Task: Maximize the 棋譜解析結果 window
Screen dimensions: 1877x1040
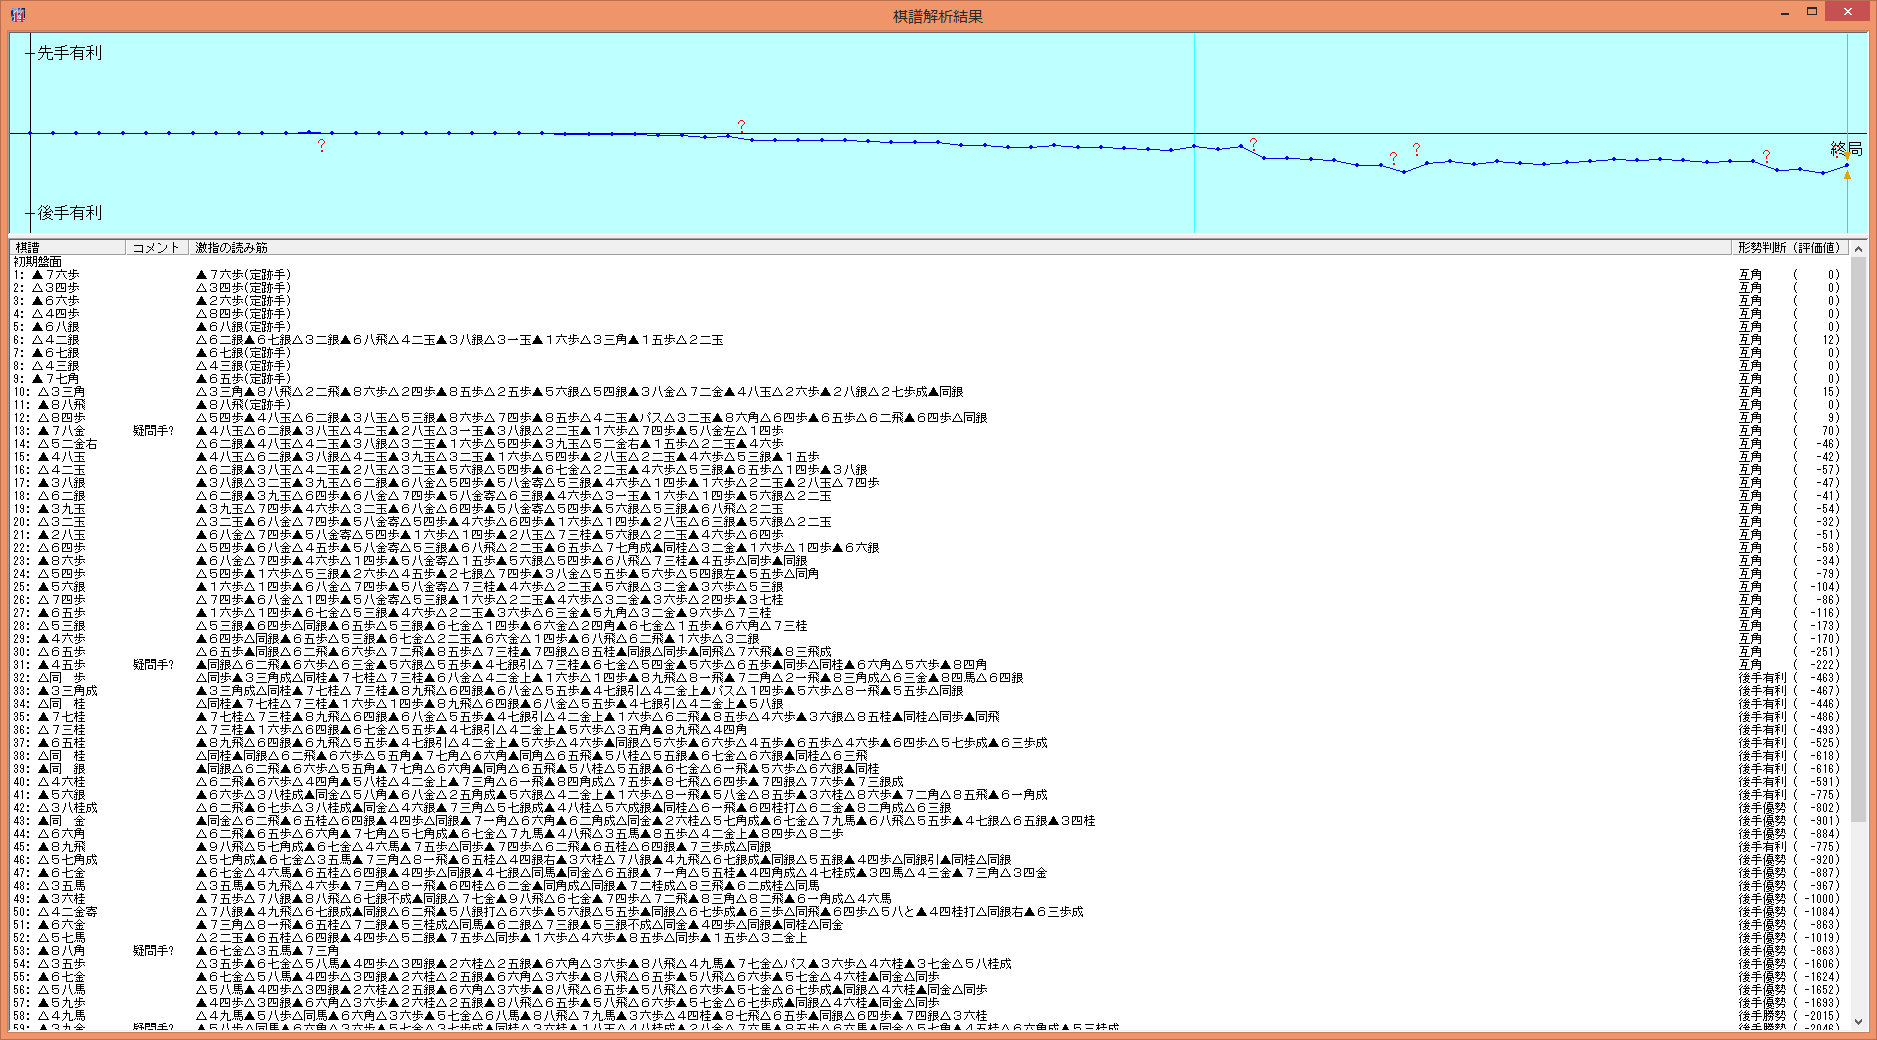Action: pyautogui.click(x=1811, y=12)
